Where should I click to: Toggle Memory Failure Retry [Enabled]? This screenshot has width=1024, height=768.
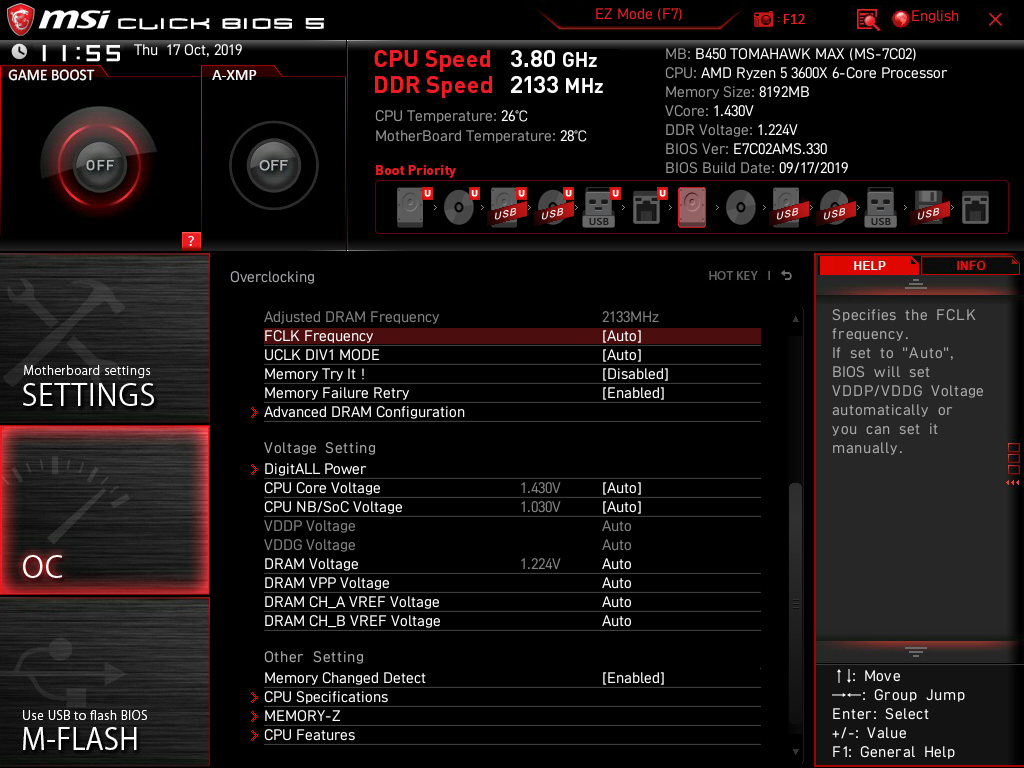pyautogui.click(x=512, y=393)
